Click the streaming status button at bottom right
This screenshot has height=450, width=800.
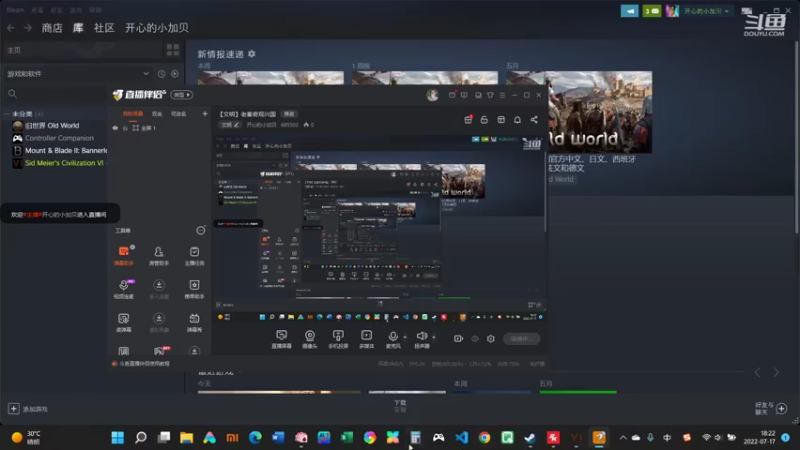click(x=521, y=338)
